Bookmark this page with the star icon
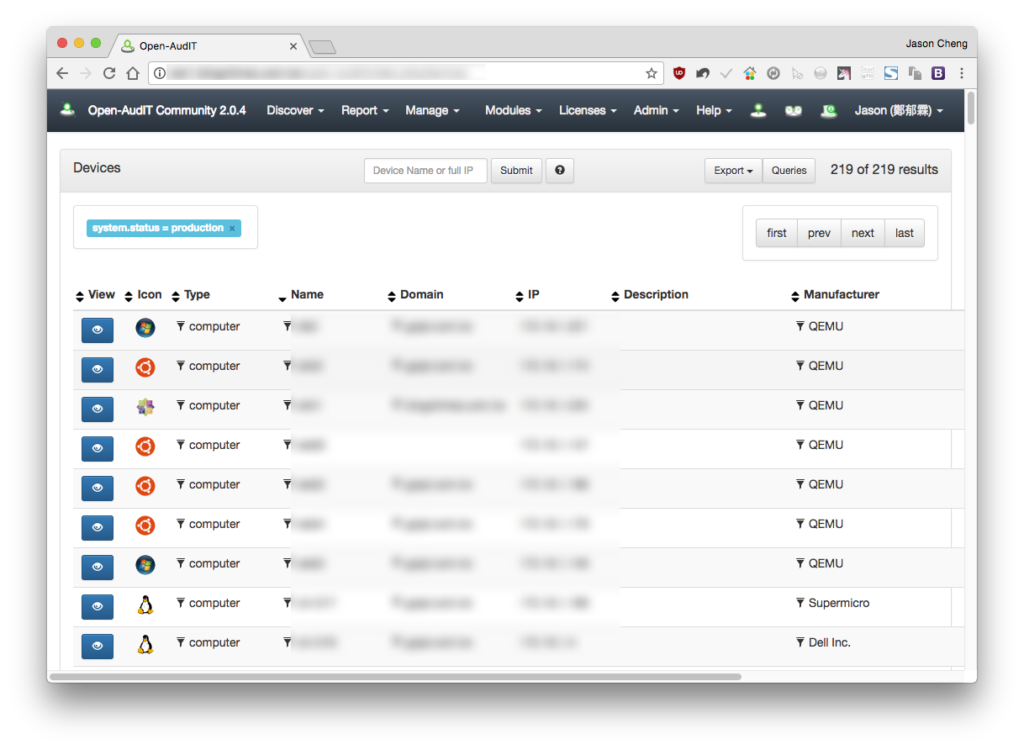1024x750 pixels. coord(651,73)
